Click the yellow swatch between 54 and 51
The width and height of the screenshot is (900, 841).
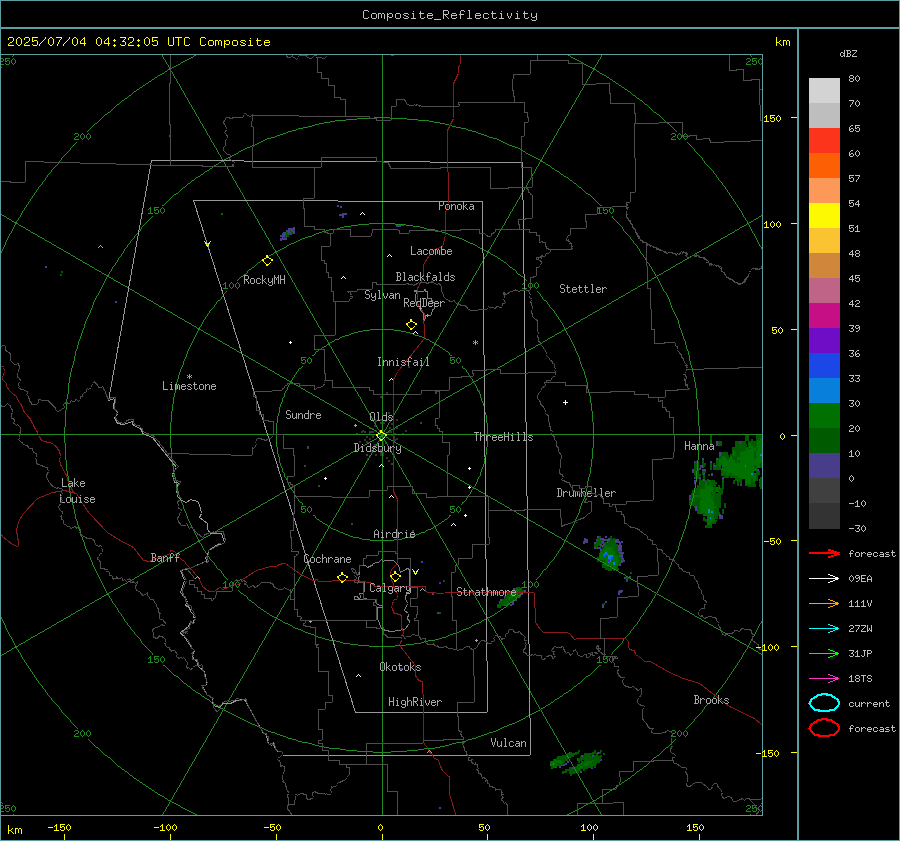click(x=824, y=216)
